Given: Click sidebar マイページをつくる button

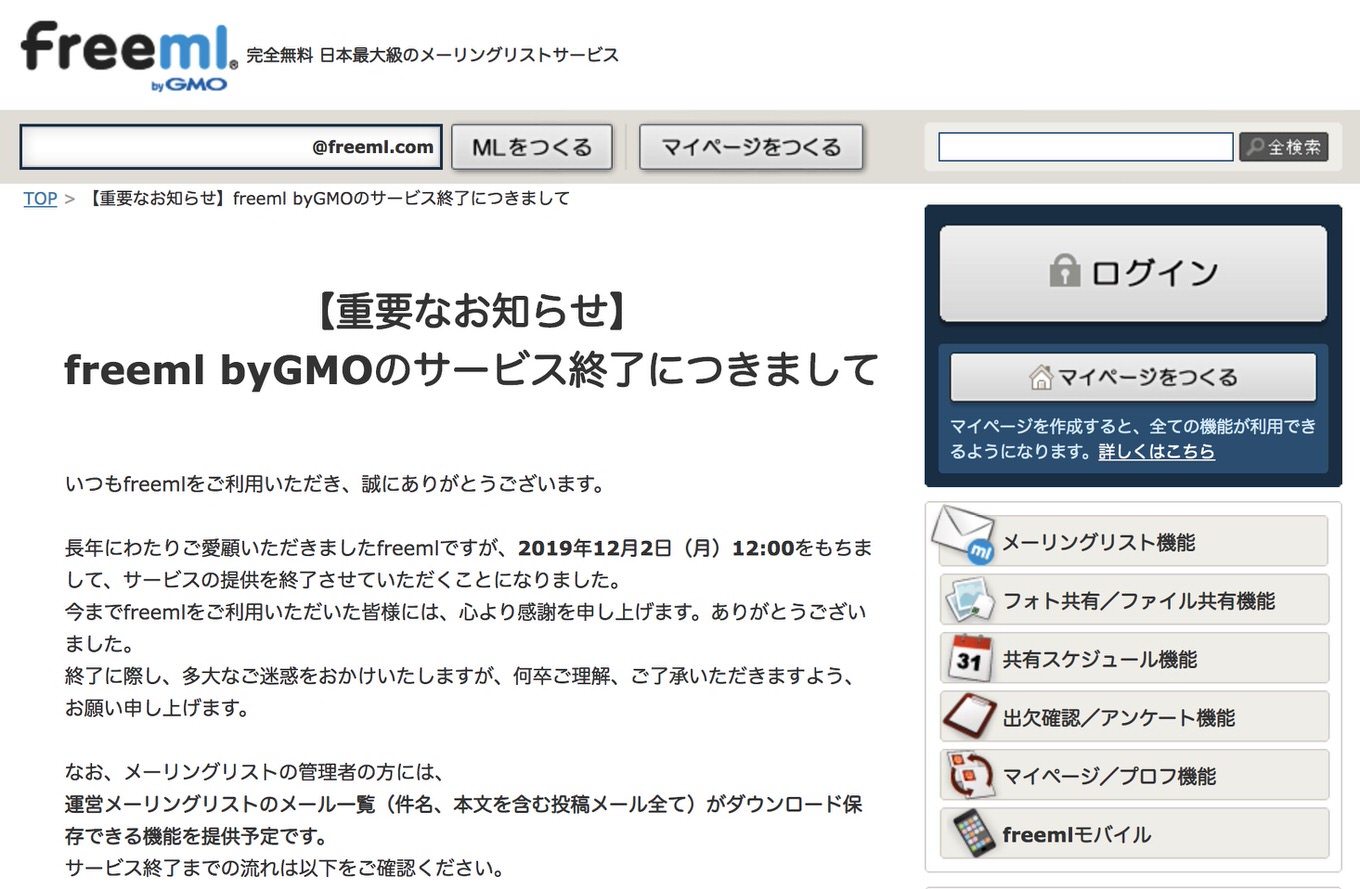Looking at the screenshot, I should pos(1133,377).
